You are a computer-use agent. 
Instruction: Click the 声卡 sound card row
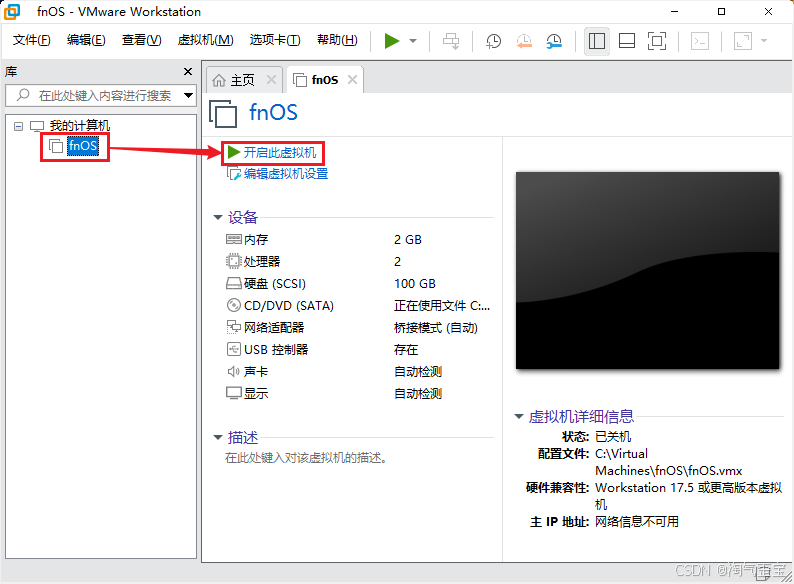pos(358,372)
